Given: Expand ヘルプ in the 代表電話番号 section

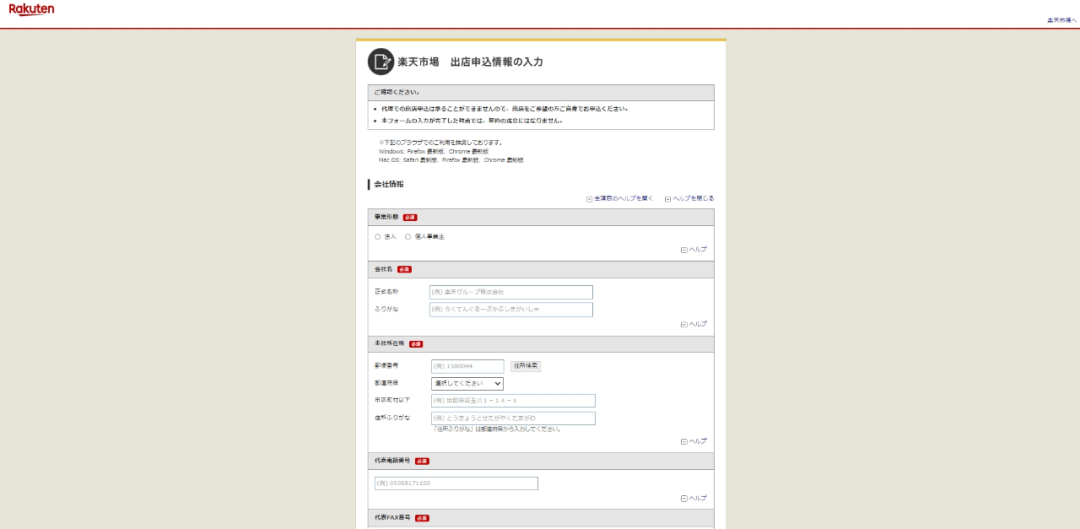Looking at the screenshot, I should coord(694,498).
